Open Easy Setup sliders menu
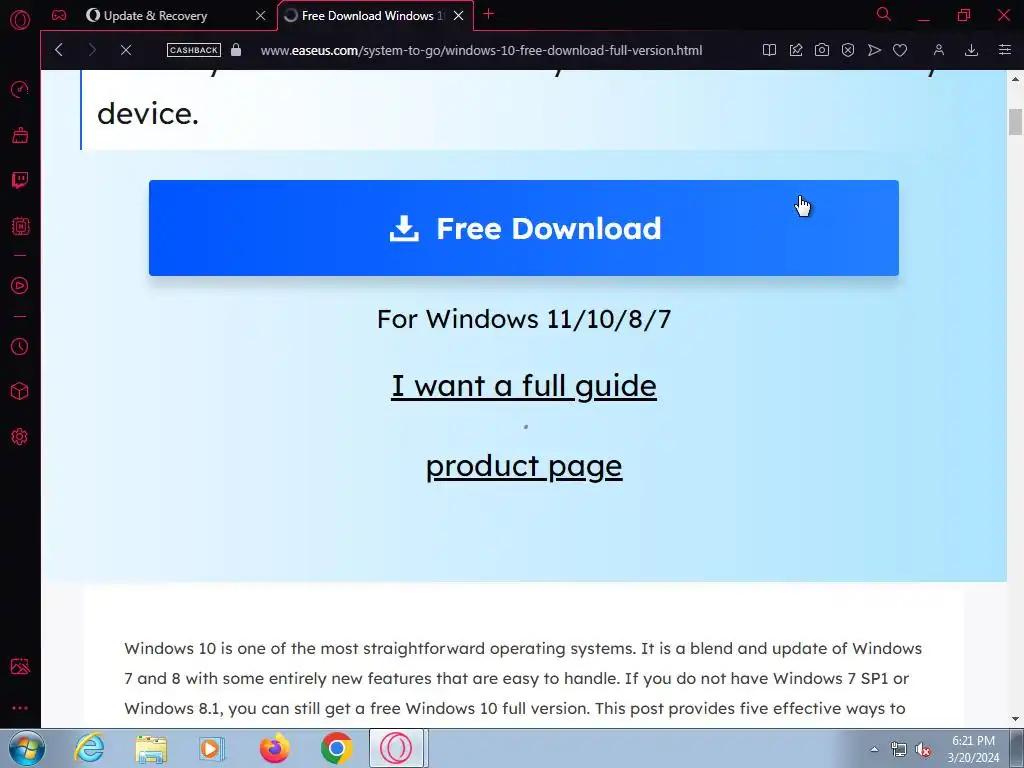Viewport: 1024px width, 768px height. click(1004, 50)
